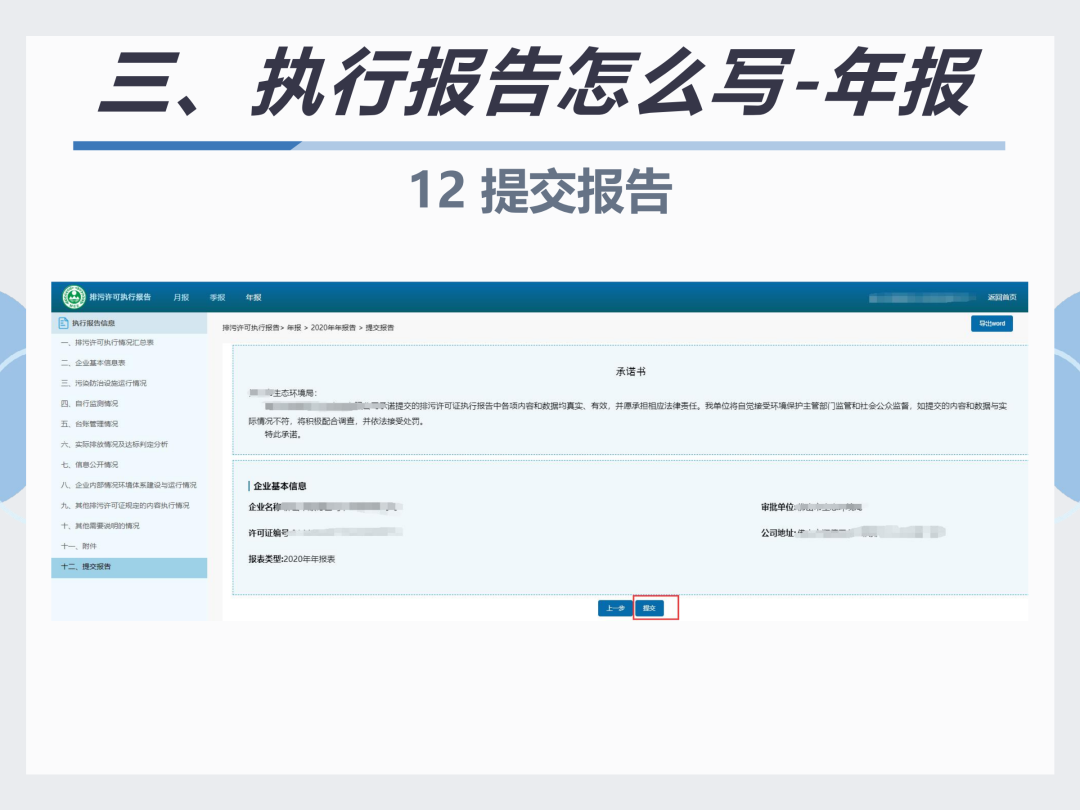Click the 导出word button
The image size is (1080, 810).
[x=992, y=323]
